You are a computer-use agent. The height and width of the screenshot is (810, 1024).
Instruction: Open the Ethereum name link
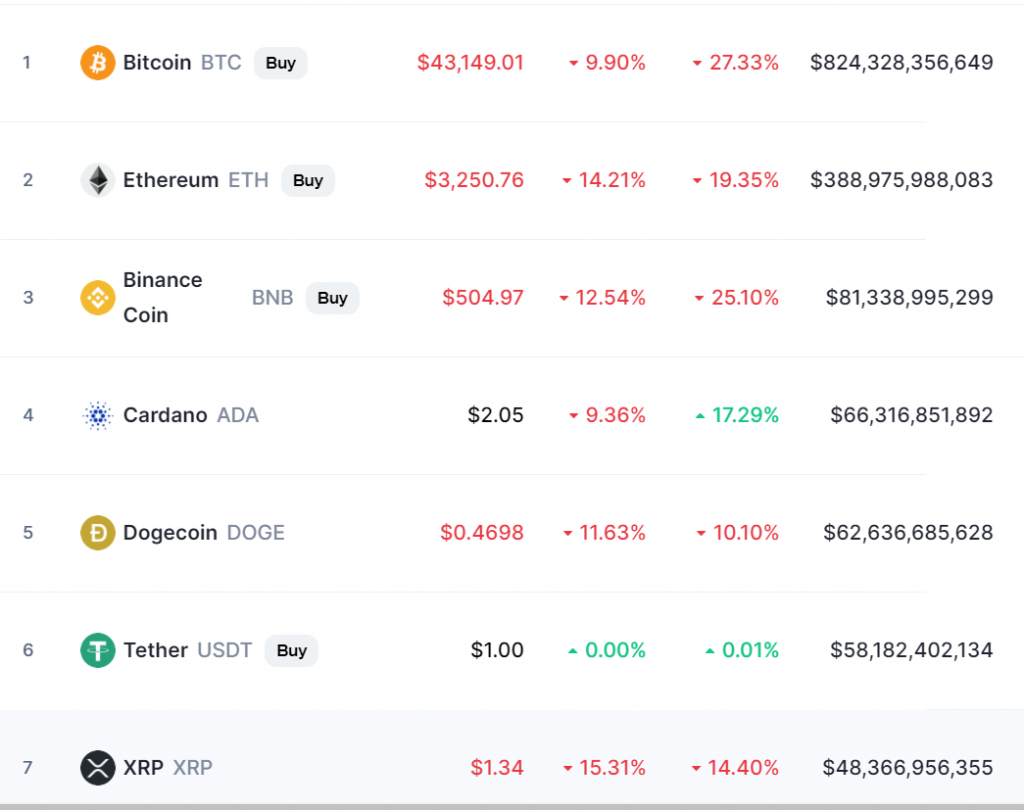(170, 180)
